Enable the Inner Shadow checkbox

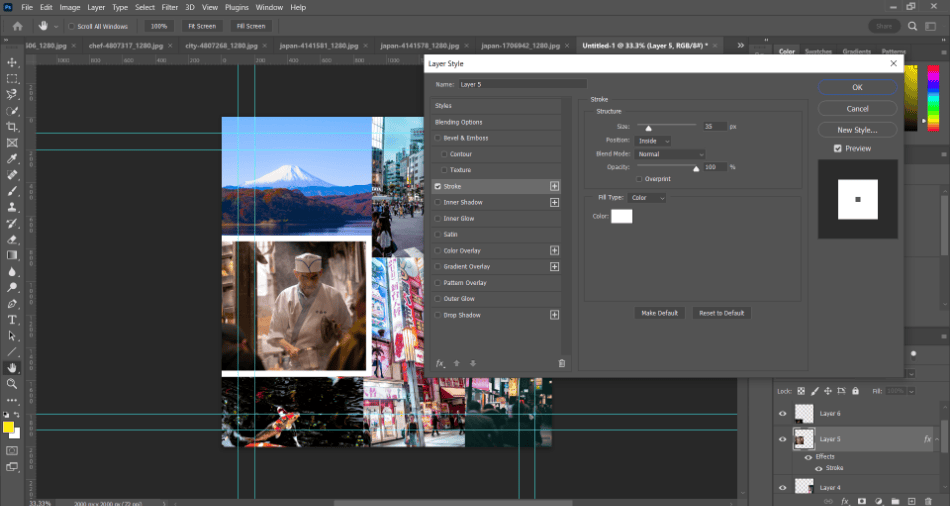pos(437,202)
